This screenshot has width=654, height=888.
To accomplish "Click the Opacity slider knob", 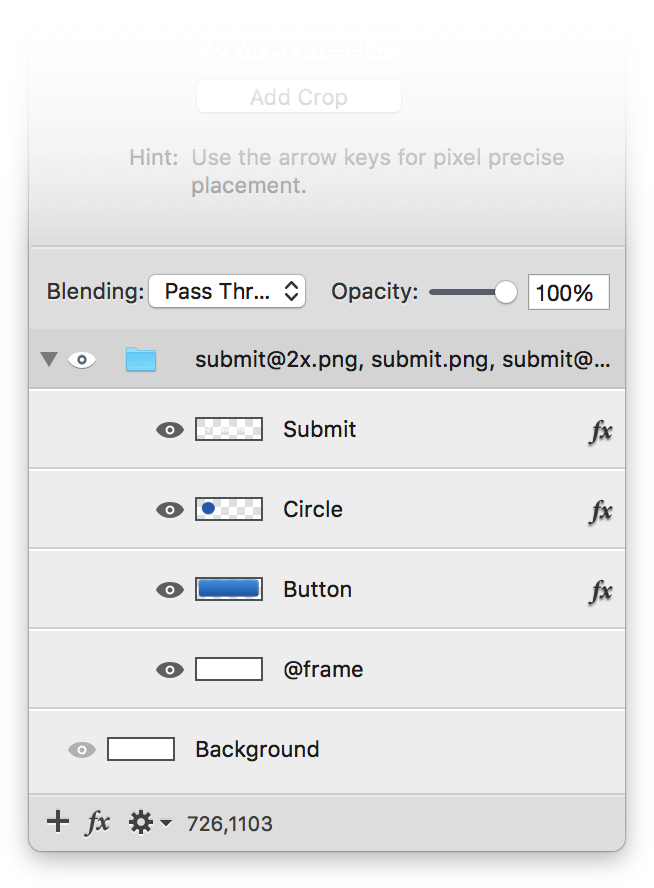I will tap(506, 292).
